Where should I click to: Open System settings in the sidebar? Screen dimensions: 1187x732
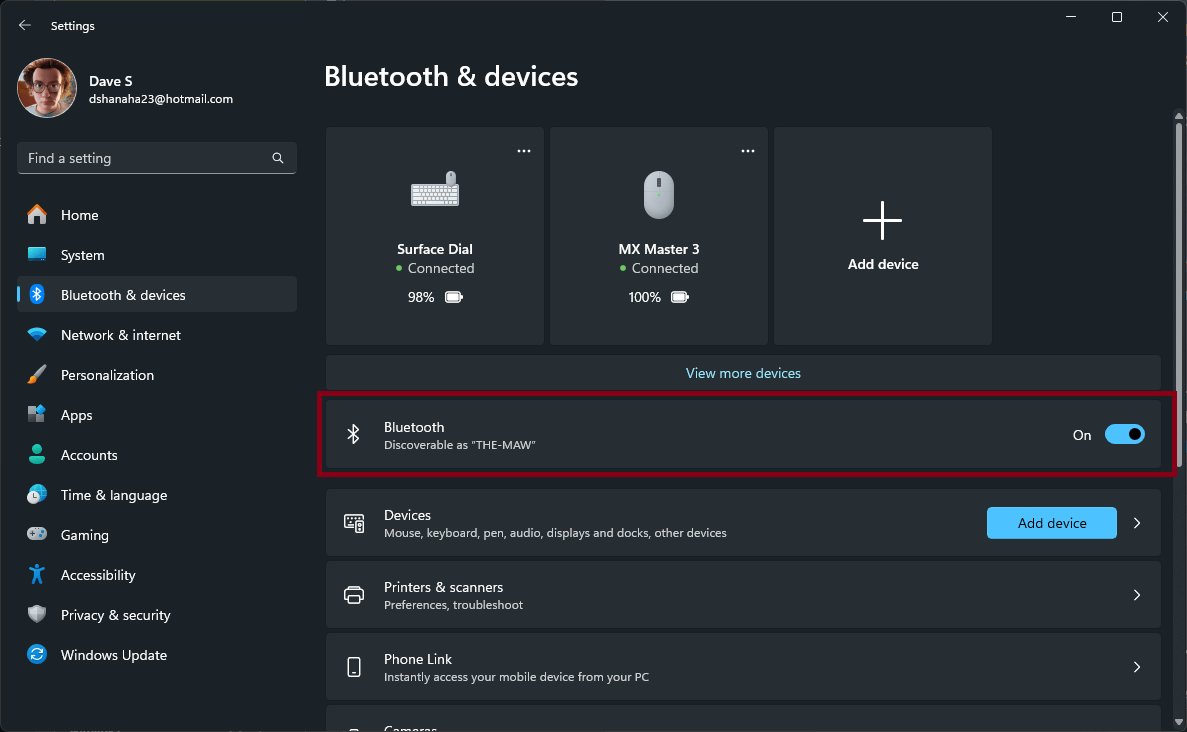157,255
